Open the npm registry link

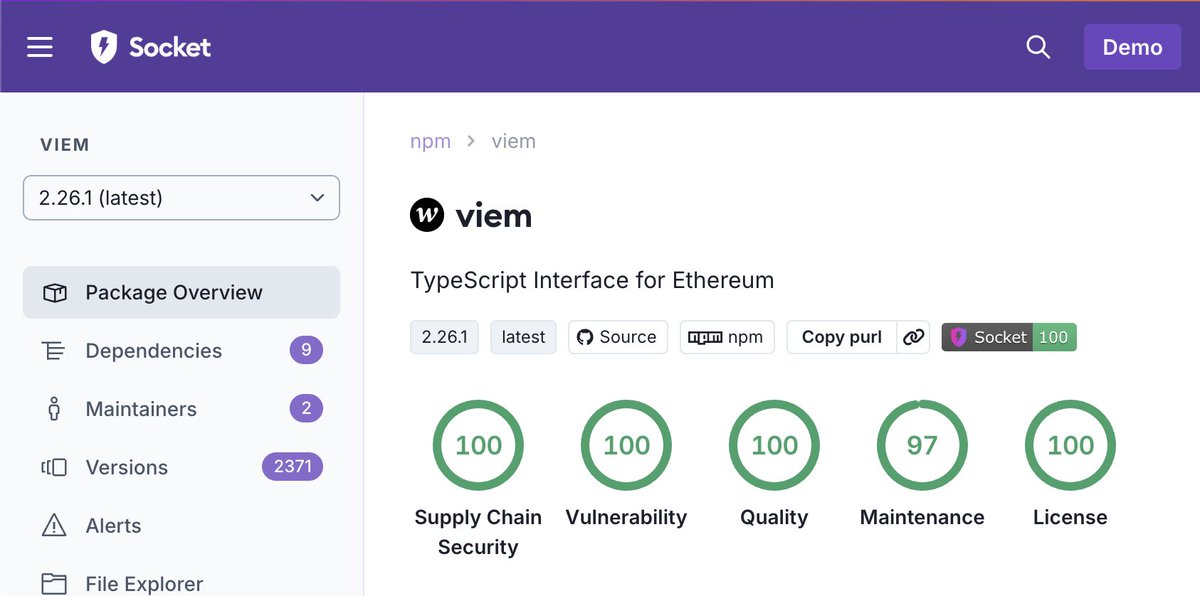tap(727, 337)
